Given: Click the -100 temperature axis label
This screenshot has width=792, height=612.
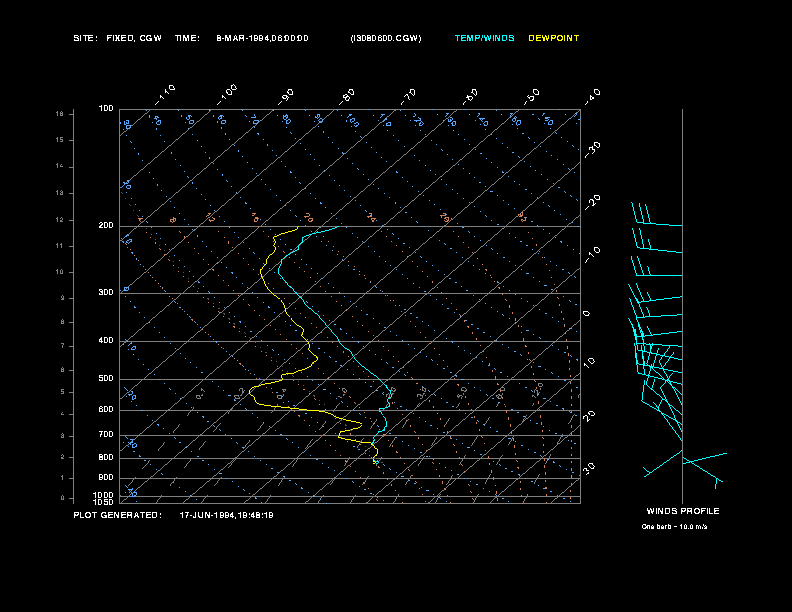Looking at the screenshot, I should tap(227, 95).
